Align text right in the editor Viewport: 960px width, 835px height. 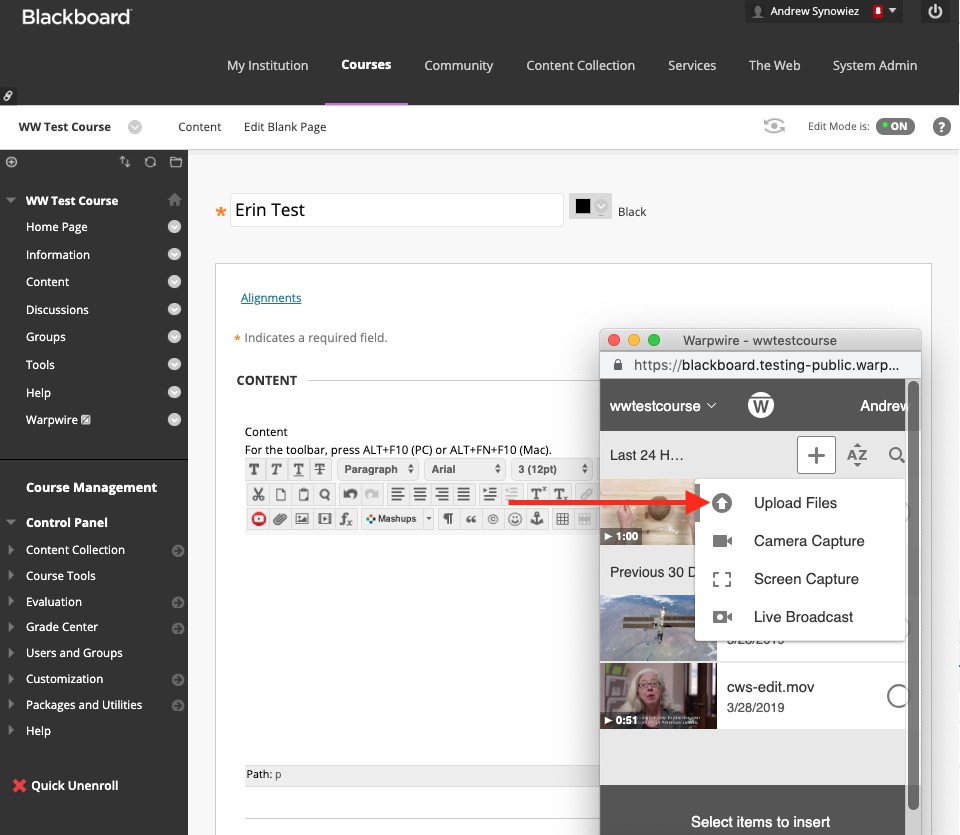442,494
